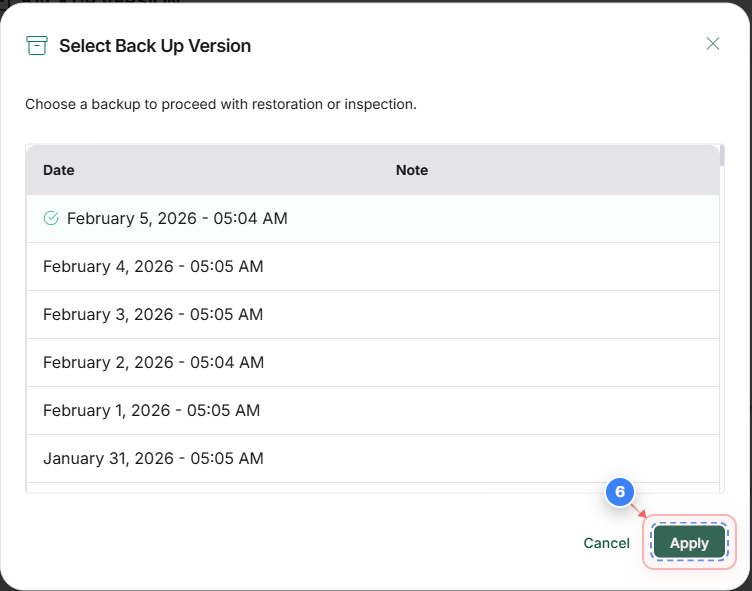The image size is (752, 591).
Task: Select the January 31, 2026 - 05:05 AM backup
Action: [373, 458]
